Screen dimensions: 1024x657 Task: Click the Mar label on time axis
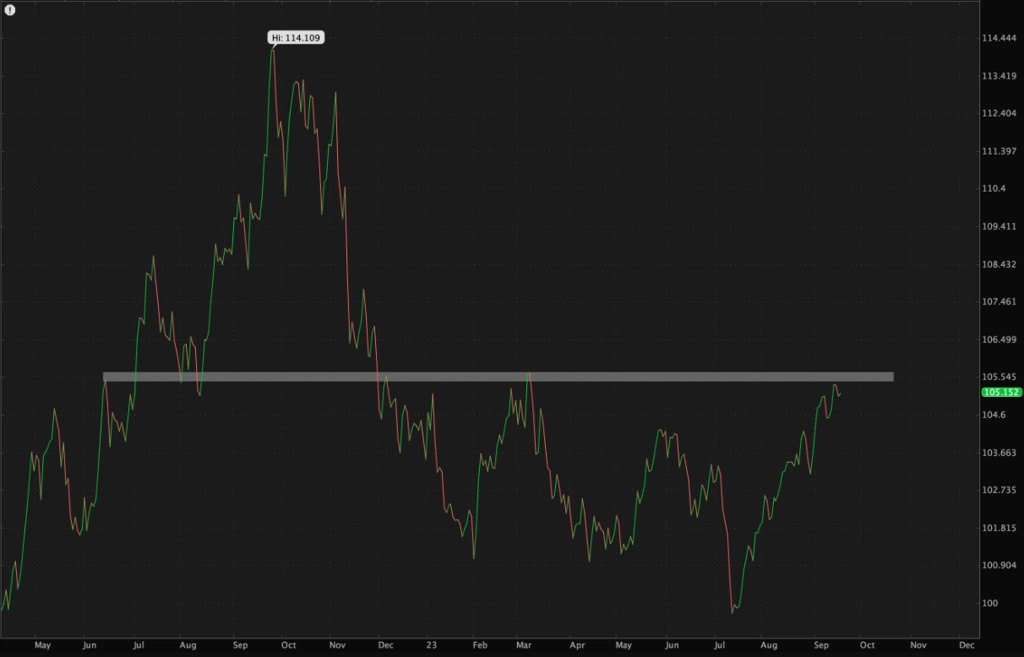524,645
